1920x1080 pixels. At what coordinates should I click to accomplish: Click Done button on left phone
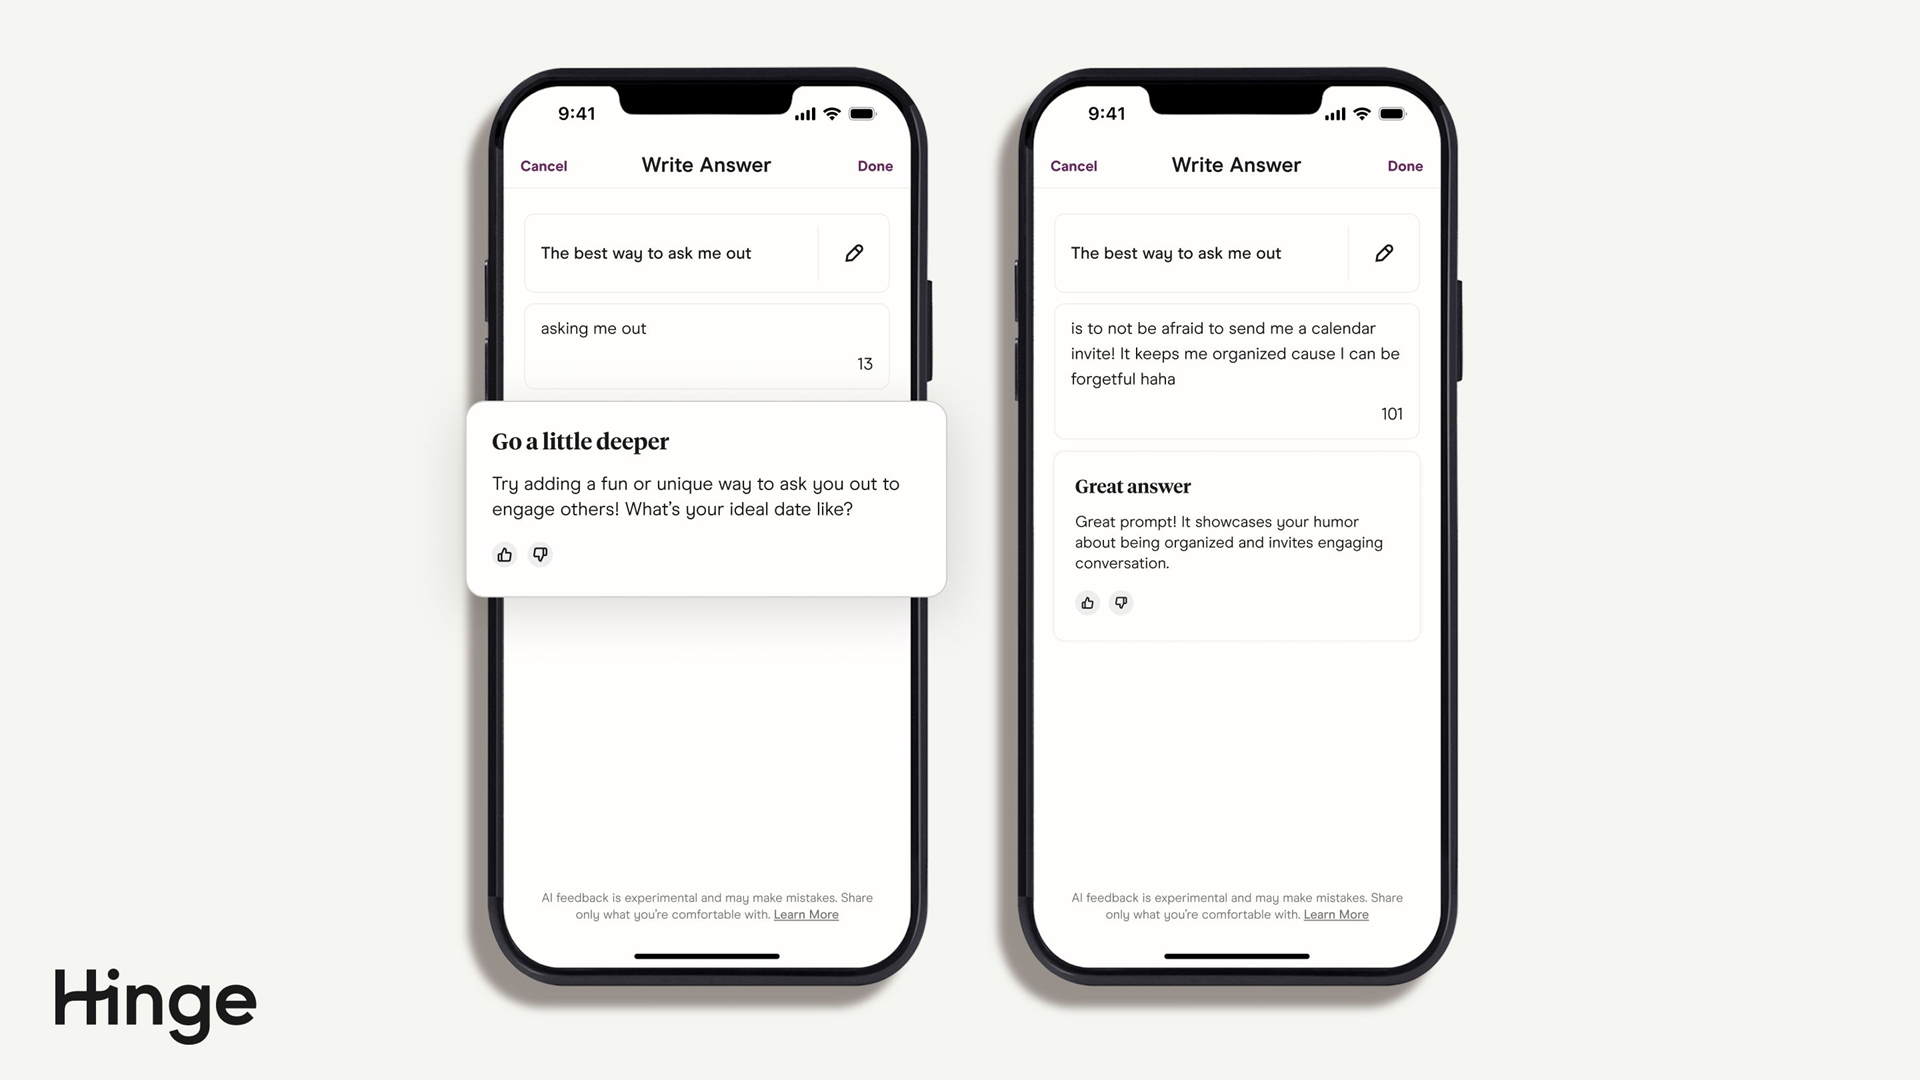[x=876, y=165]
